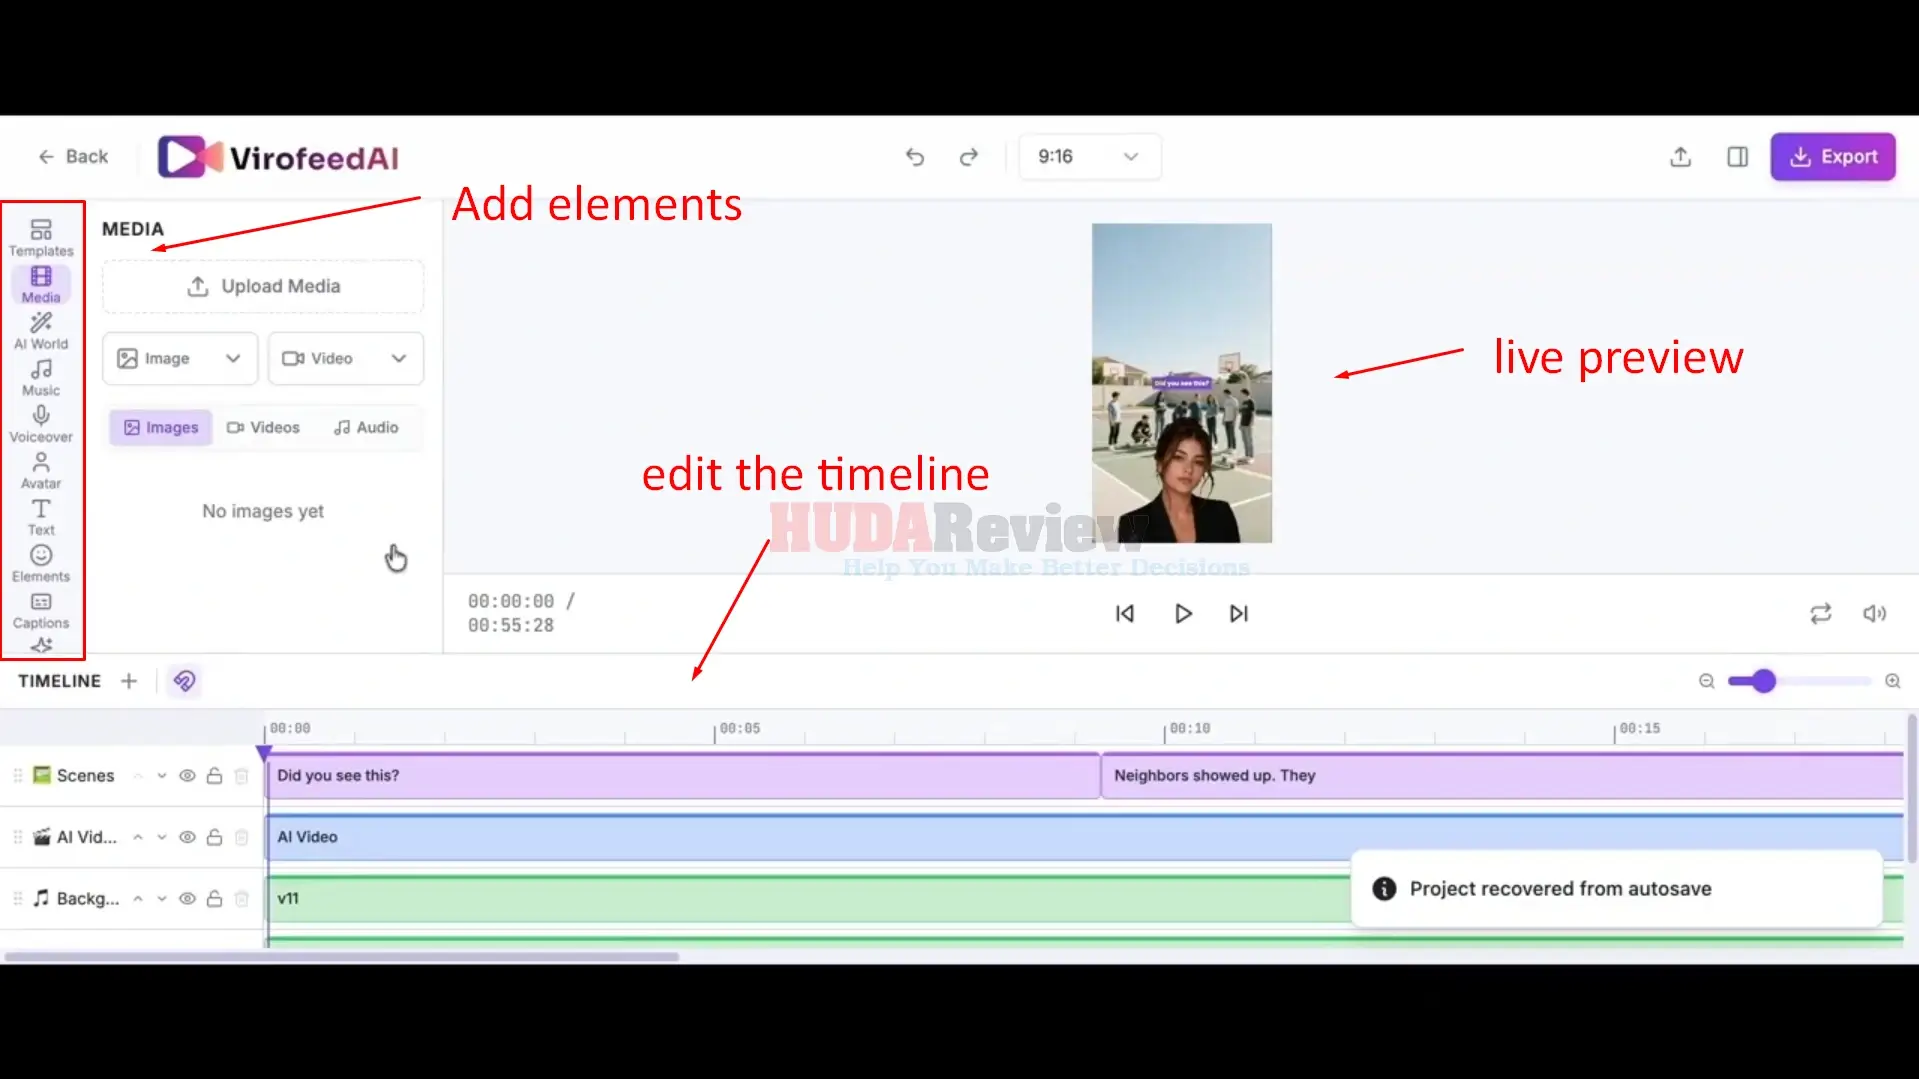Click Upload Media button
The image size is (1919, 1079).
pos(263,286)
